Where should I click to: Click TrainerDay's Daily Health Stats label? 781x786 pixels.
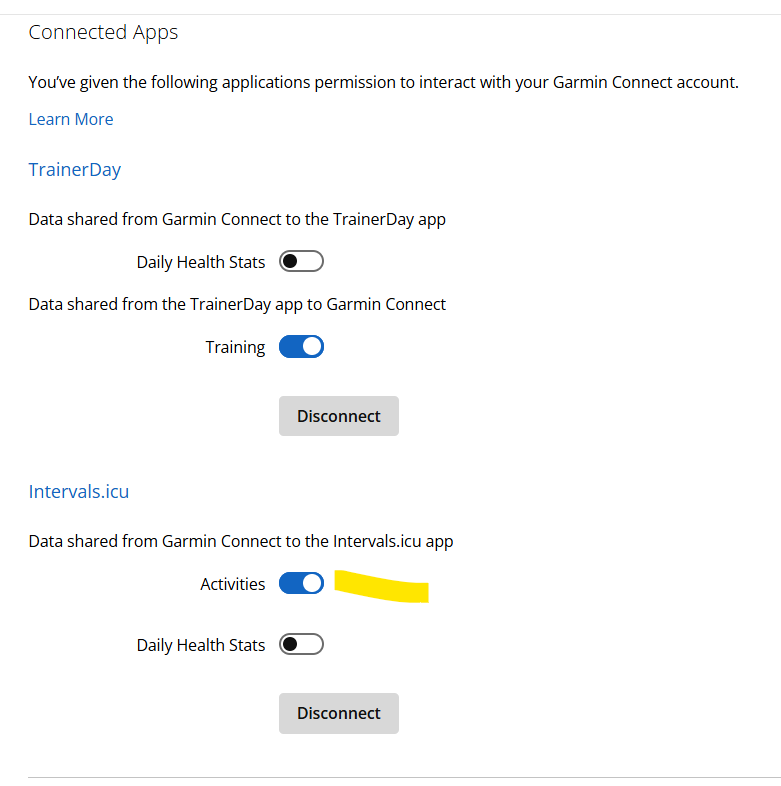(x=201, y=262)
